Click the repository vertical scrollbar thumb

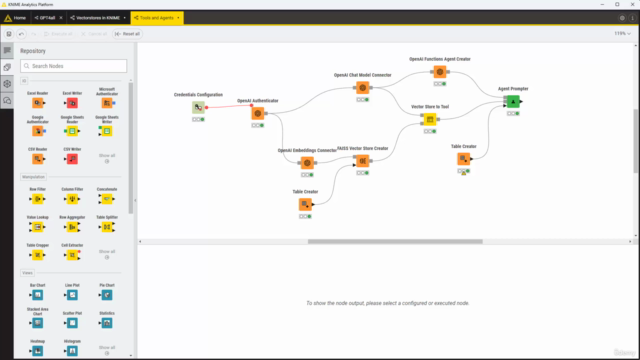[131, 148]
